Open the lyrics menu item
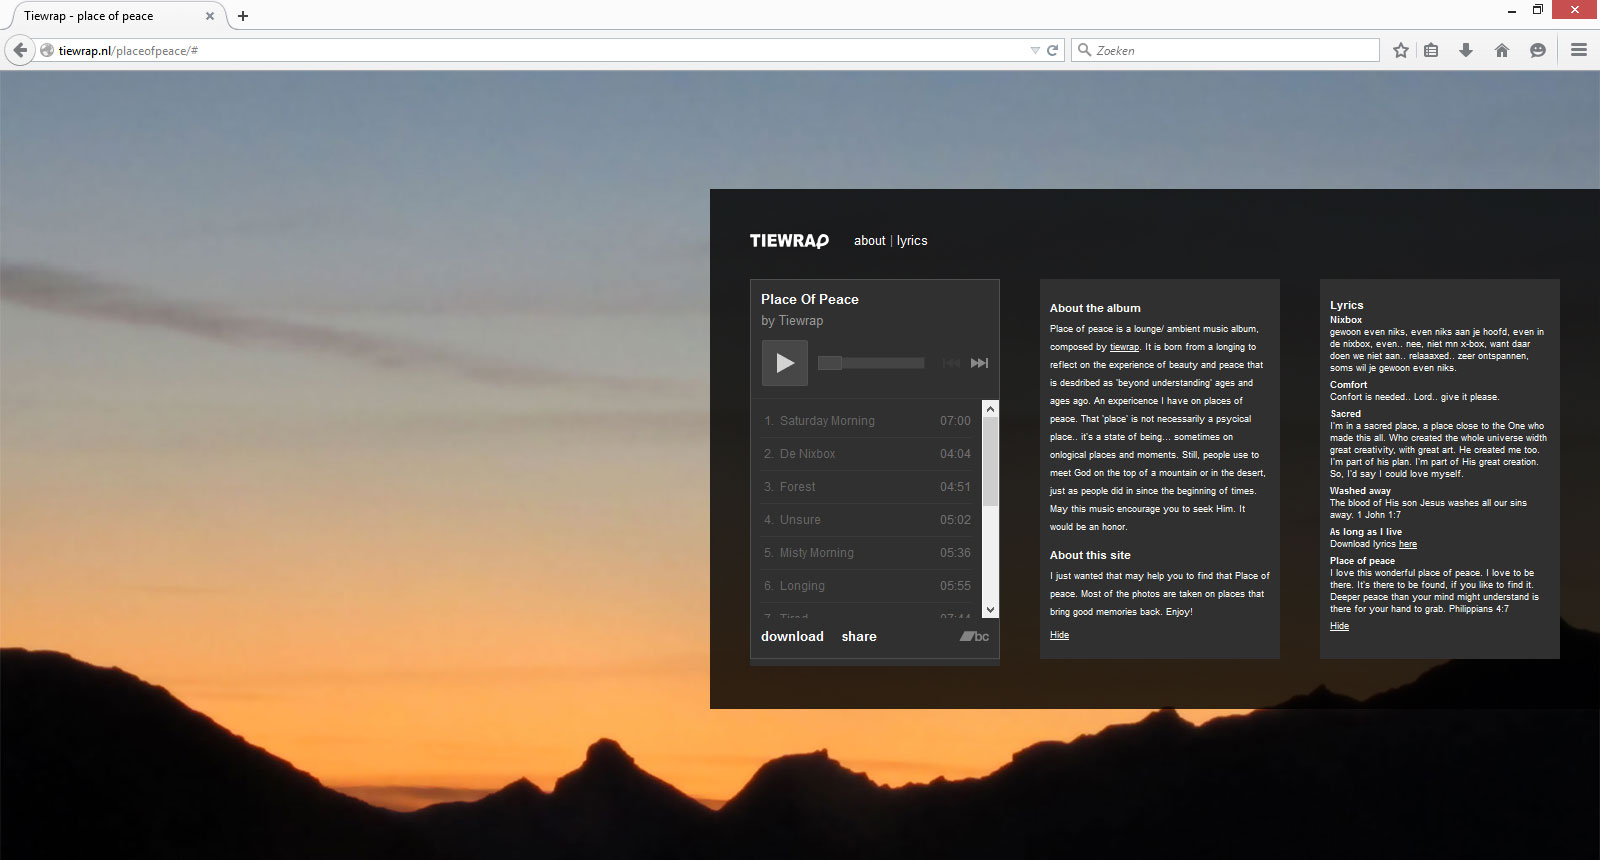 (912, 241)
